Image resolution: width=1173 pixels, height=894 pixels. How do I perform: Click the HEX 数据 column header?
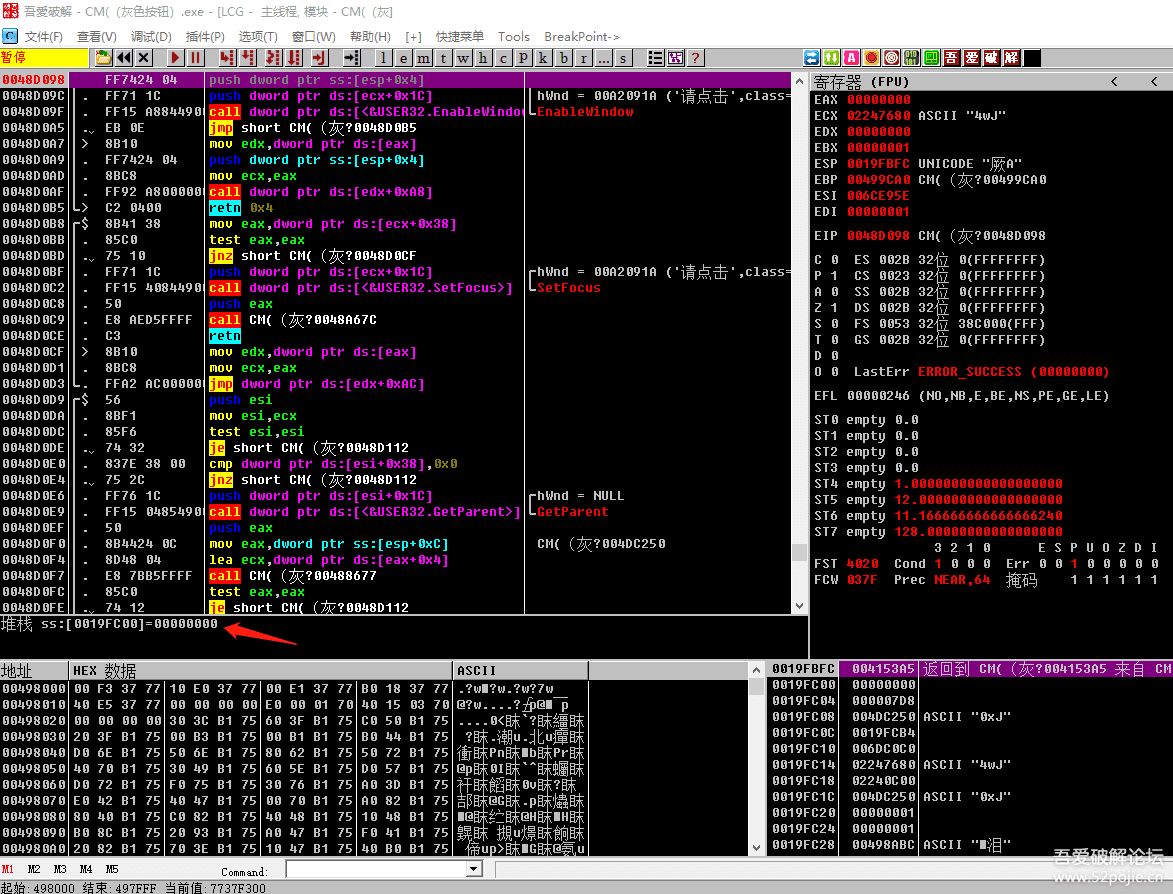(105, 670)
